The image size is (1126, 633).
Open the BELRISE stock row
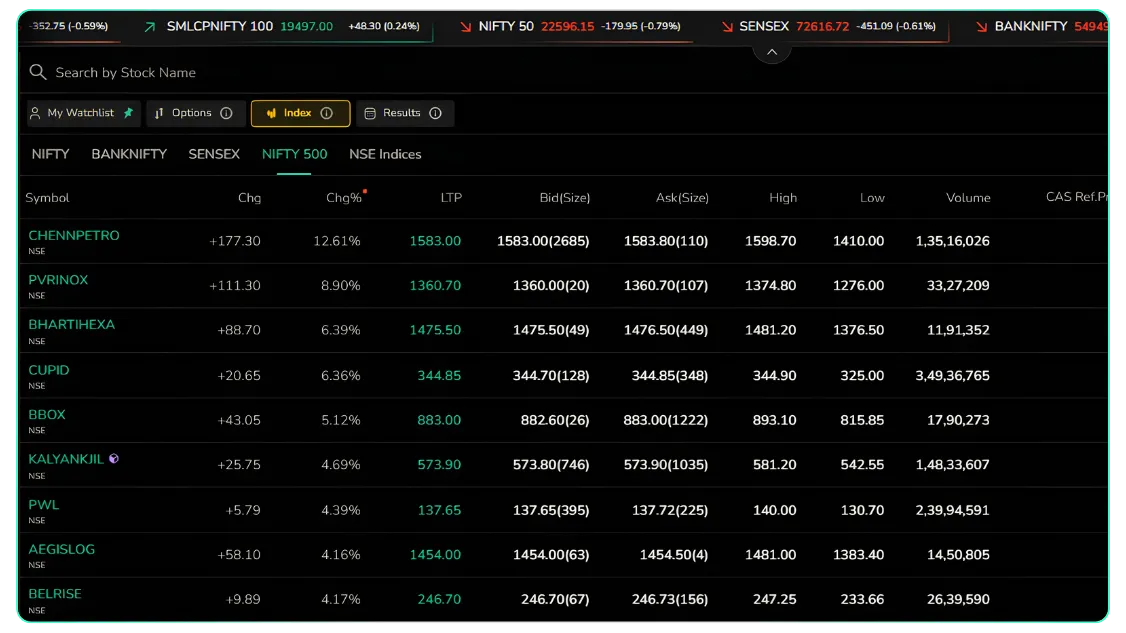564,599
